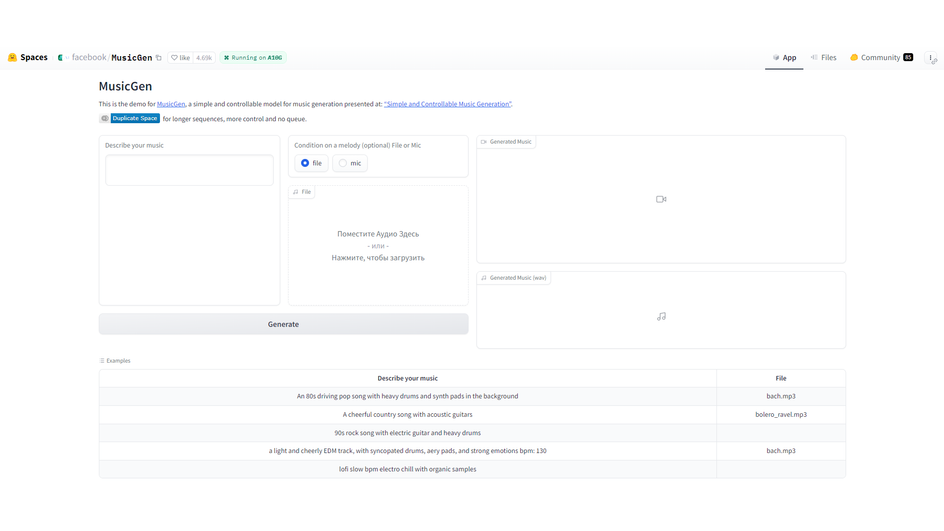Click the File label music note icon
The width and height of the screenshot is (944, 531).
click(296, 192)
